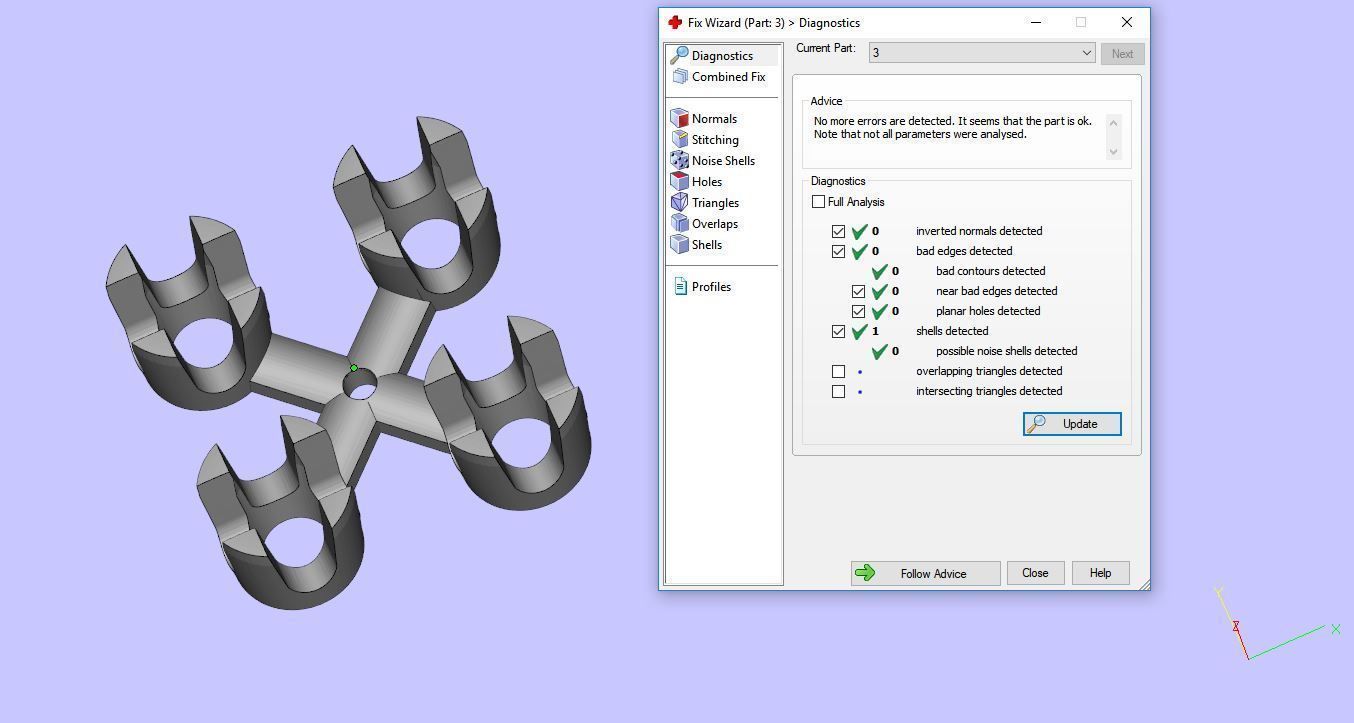
Task: Go to the Triangles page
Action: click(x=715, y=202)
